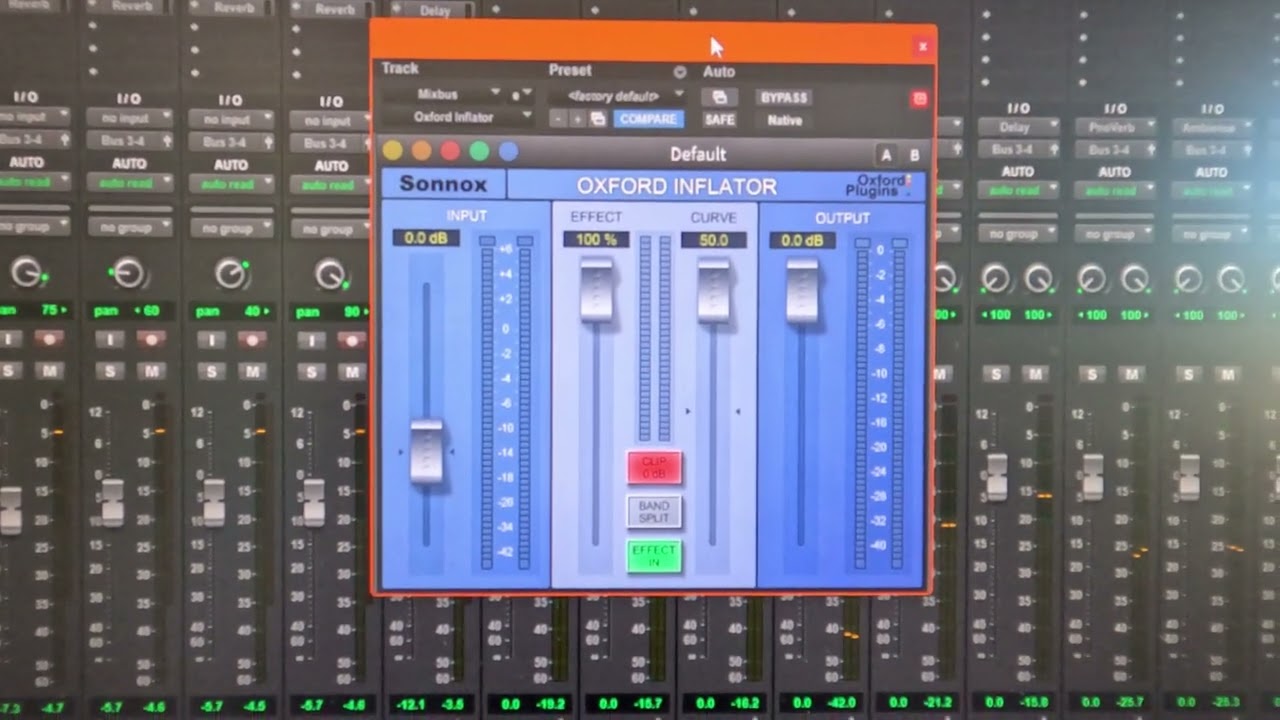Select next preset with the plus button

click(x=578, y=119)
